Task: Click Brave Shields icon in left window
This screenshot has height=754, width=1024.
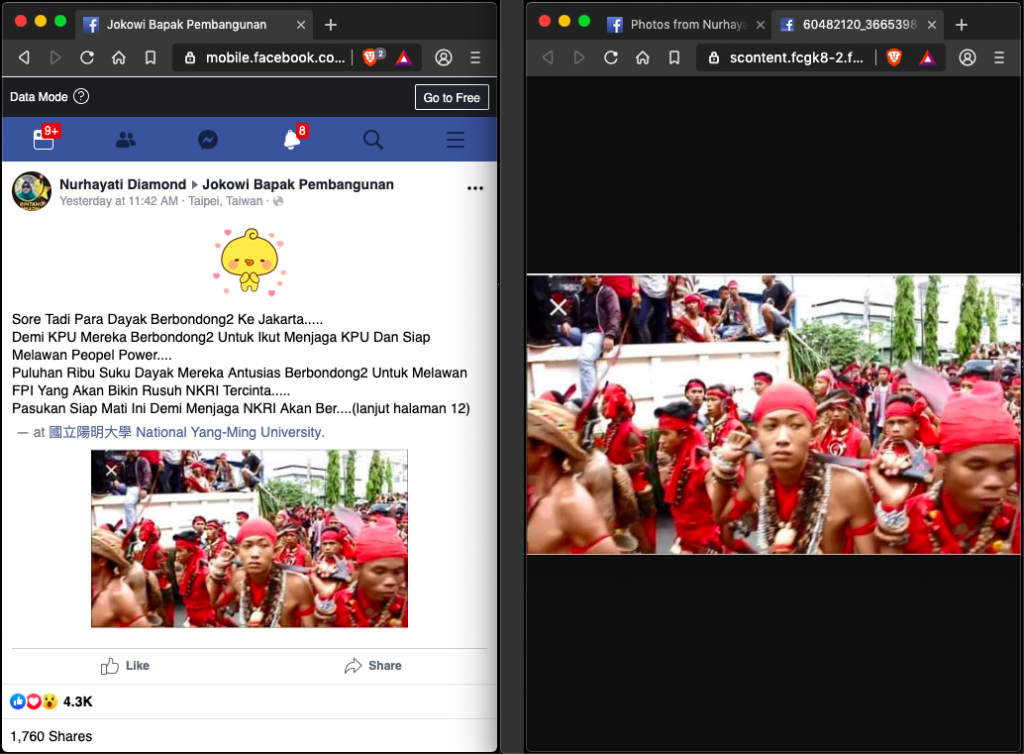Action: 371,58
